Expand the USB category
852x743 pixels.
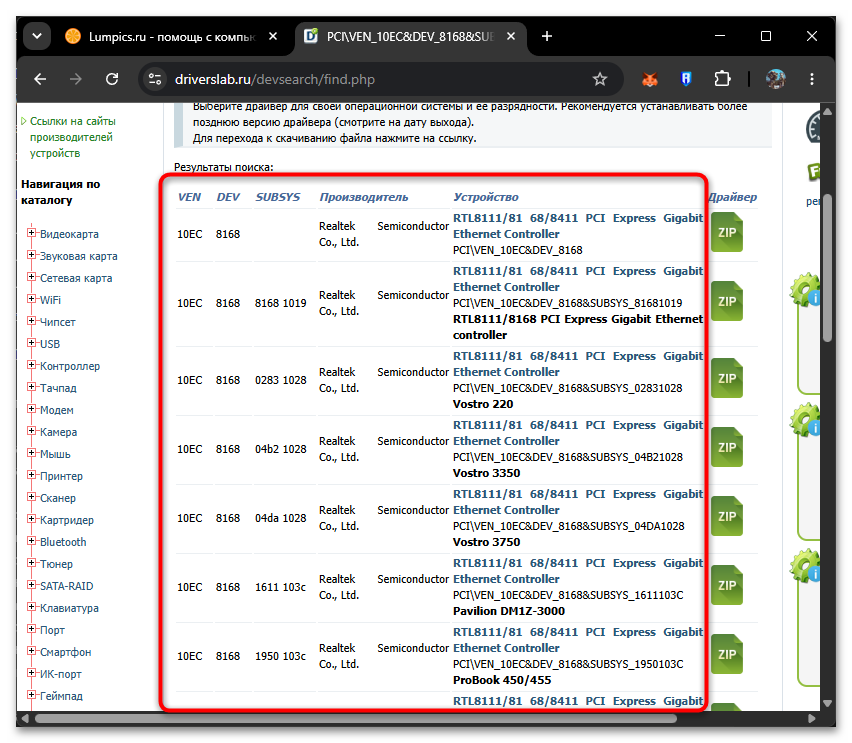tap(32, 343)
